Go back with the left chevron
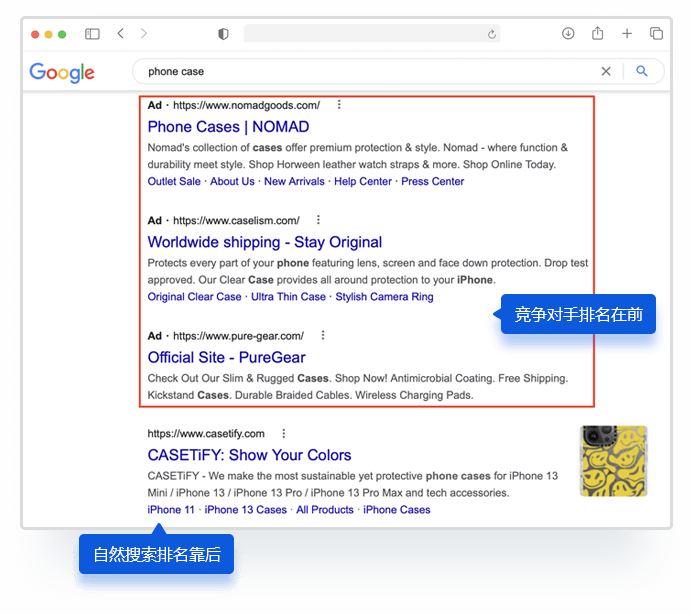Viewport: 693px width, 614px height. [120, 33]
